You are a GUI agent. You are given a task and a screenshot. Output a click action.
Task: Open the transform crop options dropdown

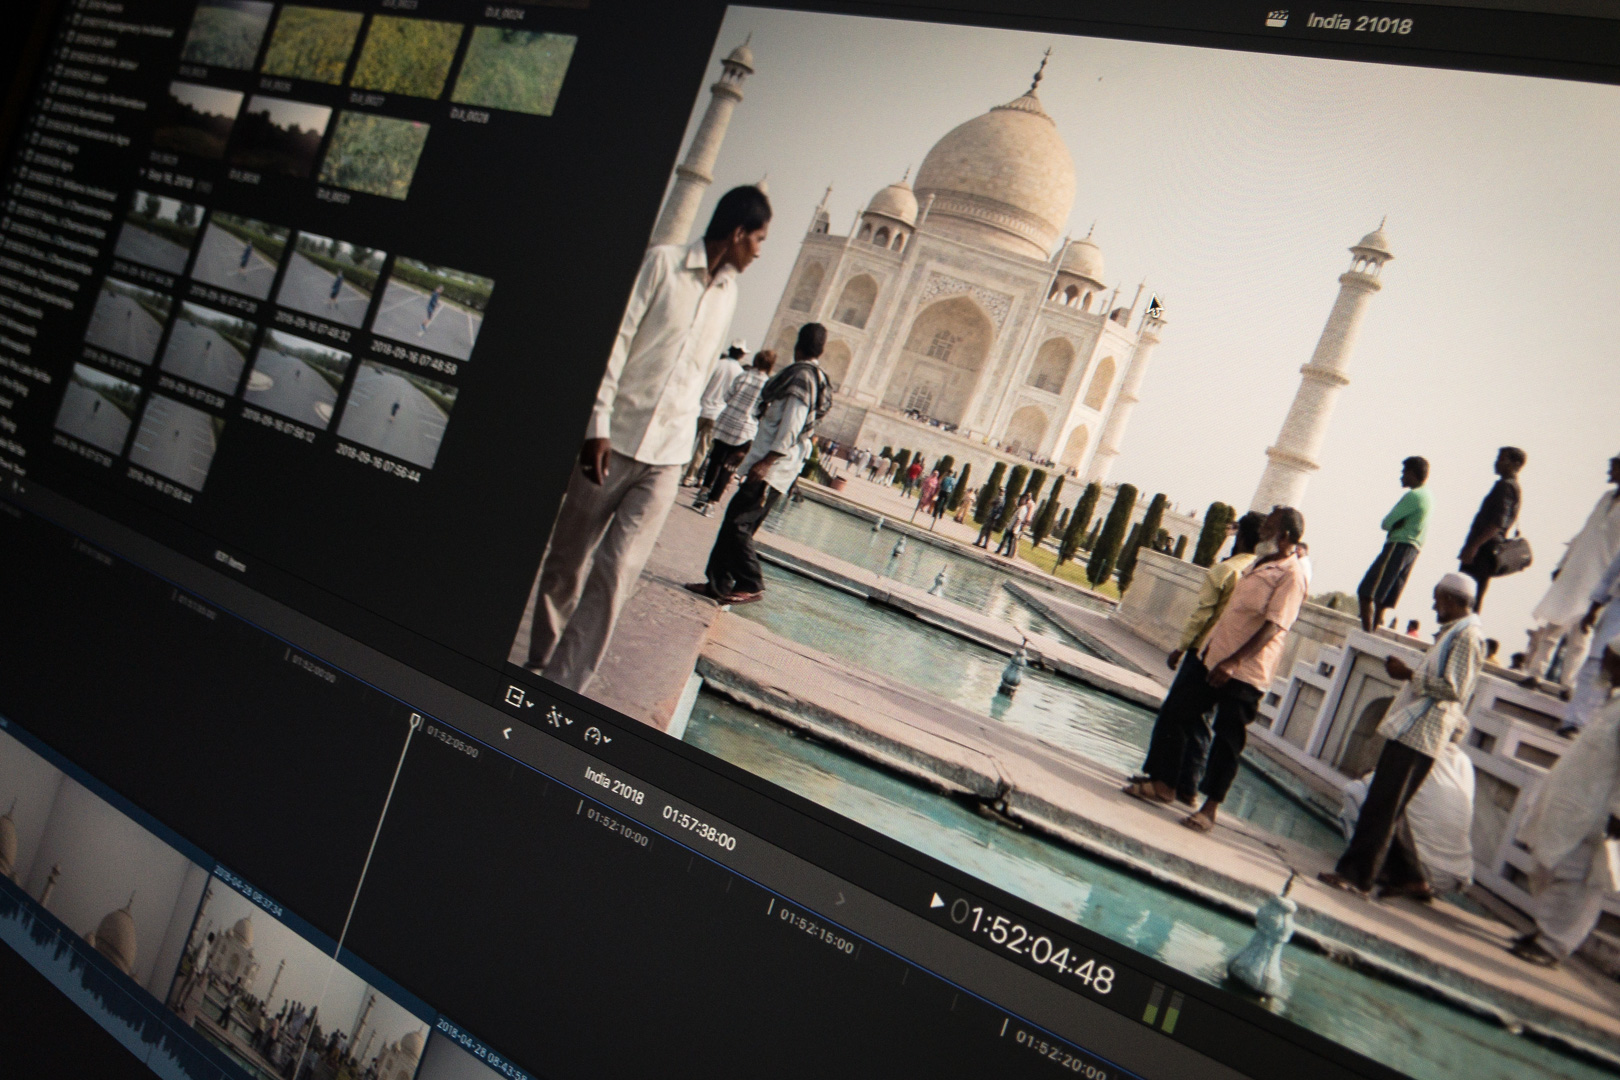518,697
